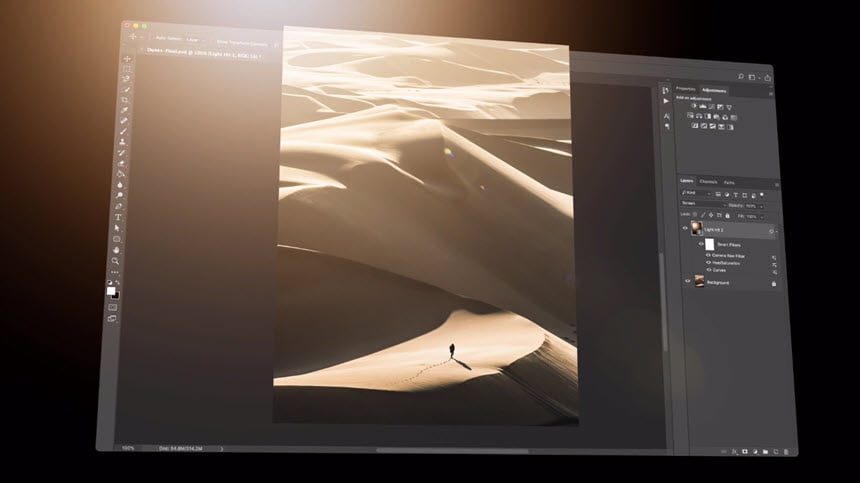The width and height of the screenshot is (860, 483).
Task: Switch to the Channels tab
Action: (x=708, y=182)
